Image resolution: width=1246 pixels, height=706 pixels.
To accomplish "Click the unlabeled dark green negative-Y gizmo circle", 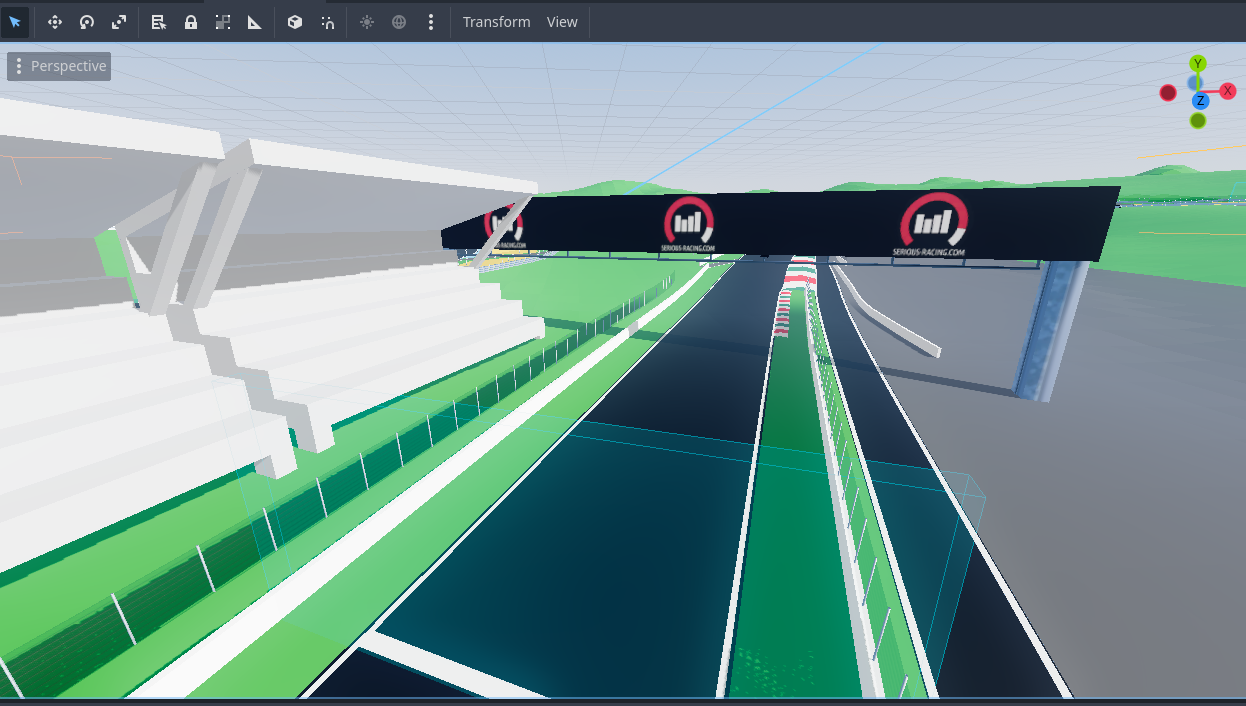I will click(x=1198, y=121).
